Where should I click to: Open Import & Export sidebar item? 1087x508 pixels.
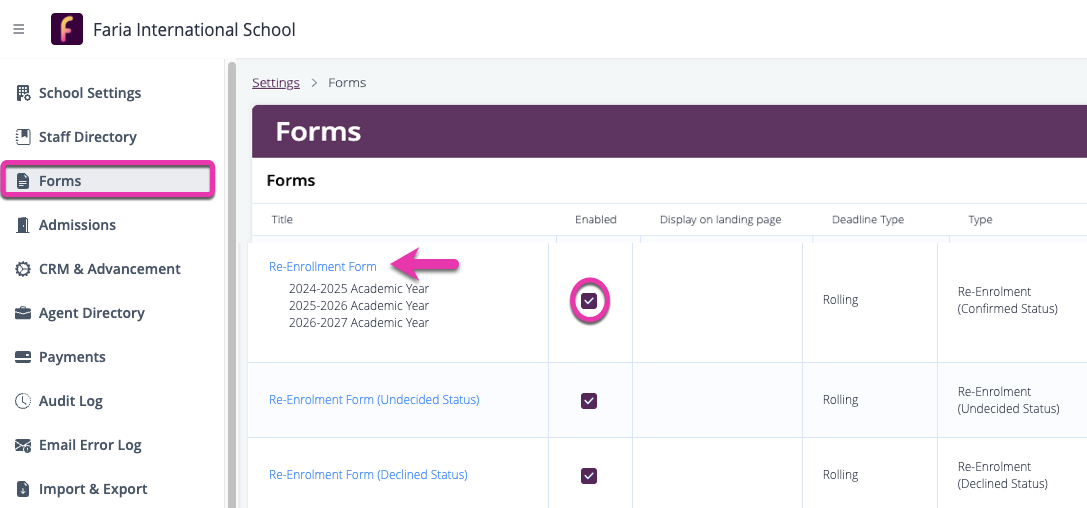coord(92,489)
